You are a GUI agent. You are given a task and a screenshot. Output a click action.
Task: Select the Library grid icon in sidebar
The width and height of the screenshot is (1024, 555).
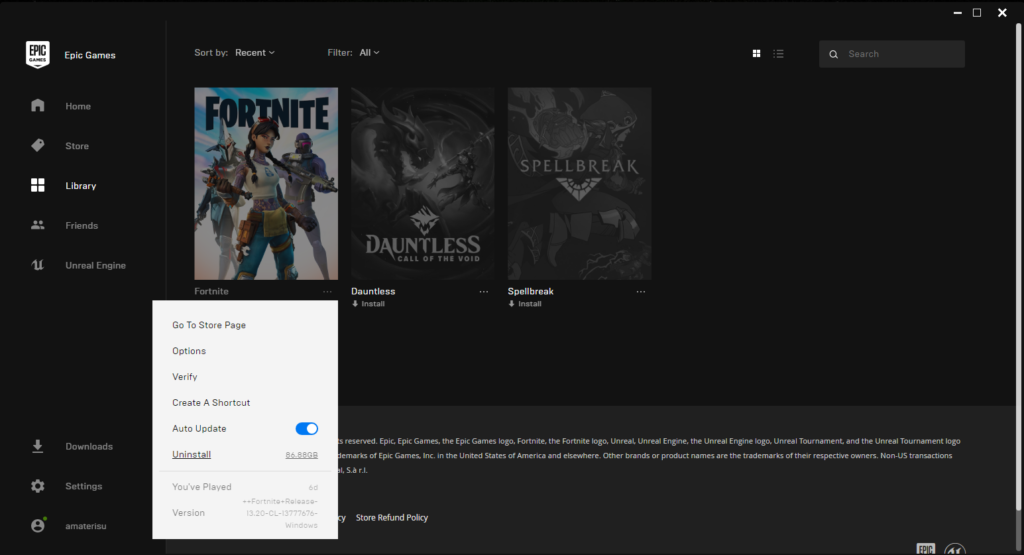tap(38, 185)
